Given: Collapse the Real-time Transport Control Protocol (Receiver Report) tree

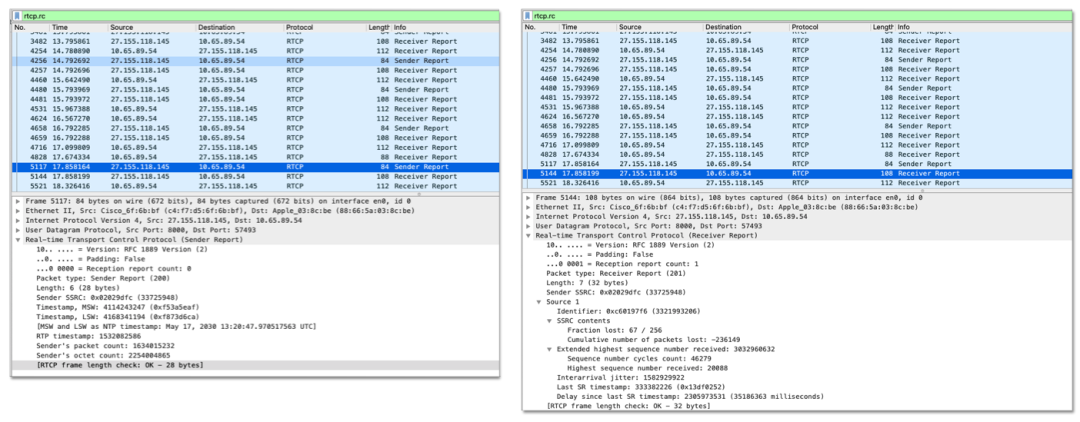Looking at the screenshot, I should [529, 235].
